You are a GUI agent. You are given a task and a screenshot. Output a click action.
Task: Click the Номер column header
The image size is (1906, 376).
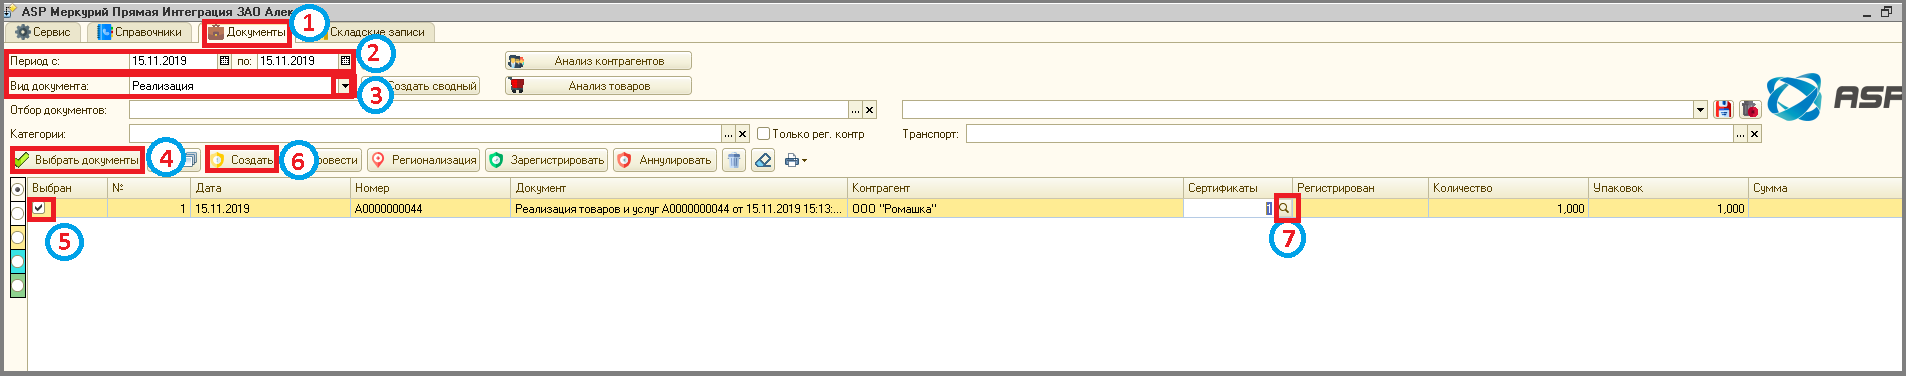tap(430, 188)
